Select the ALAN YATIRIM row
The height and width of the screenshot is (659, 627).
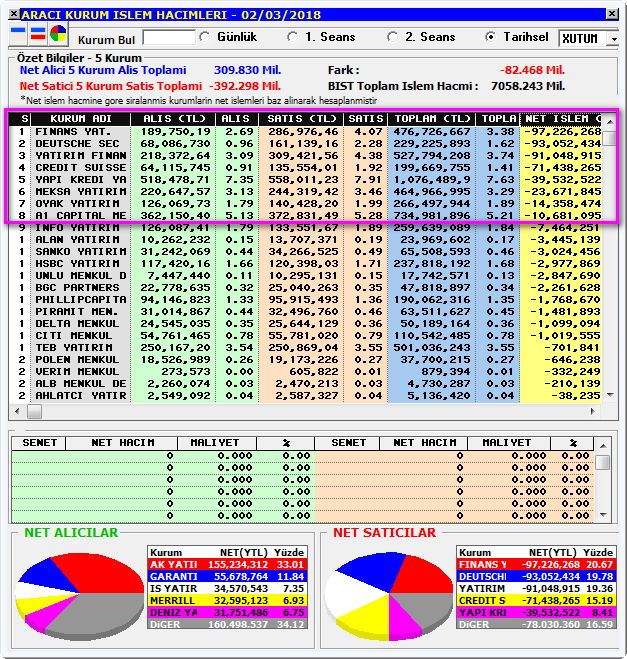(306, 240)
